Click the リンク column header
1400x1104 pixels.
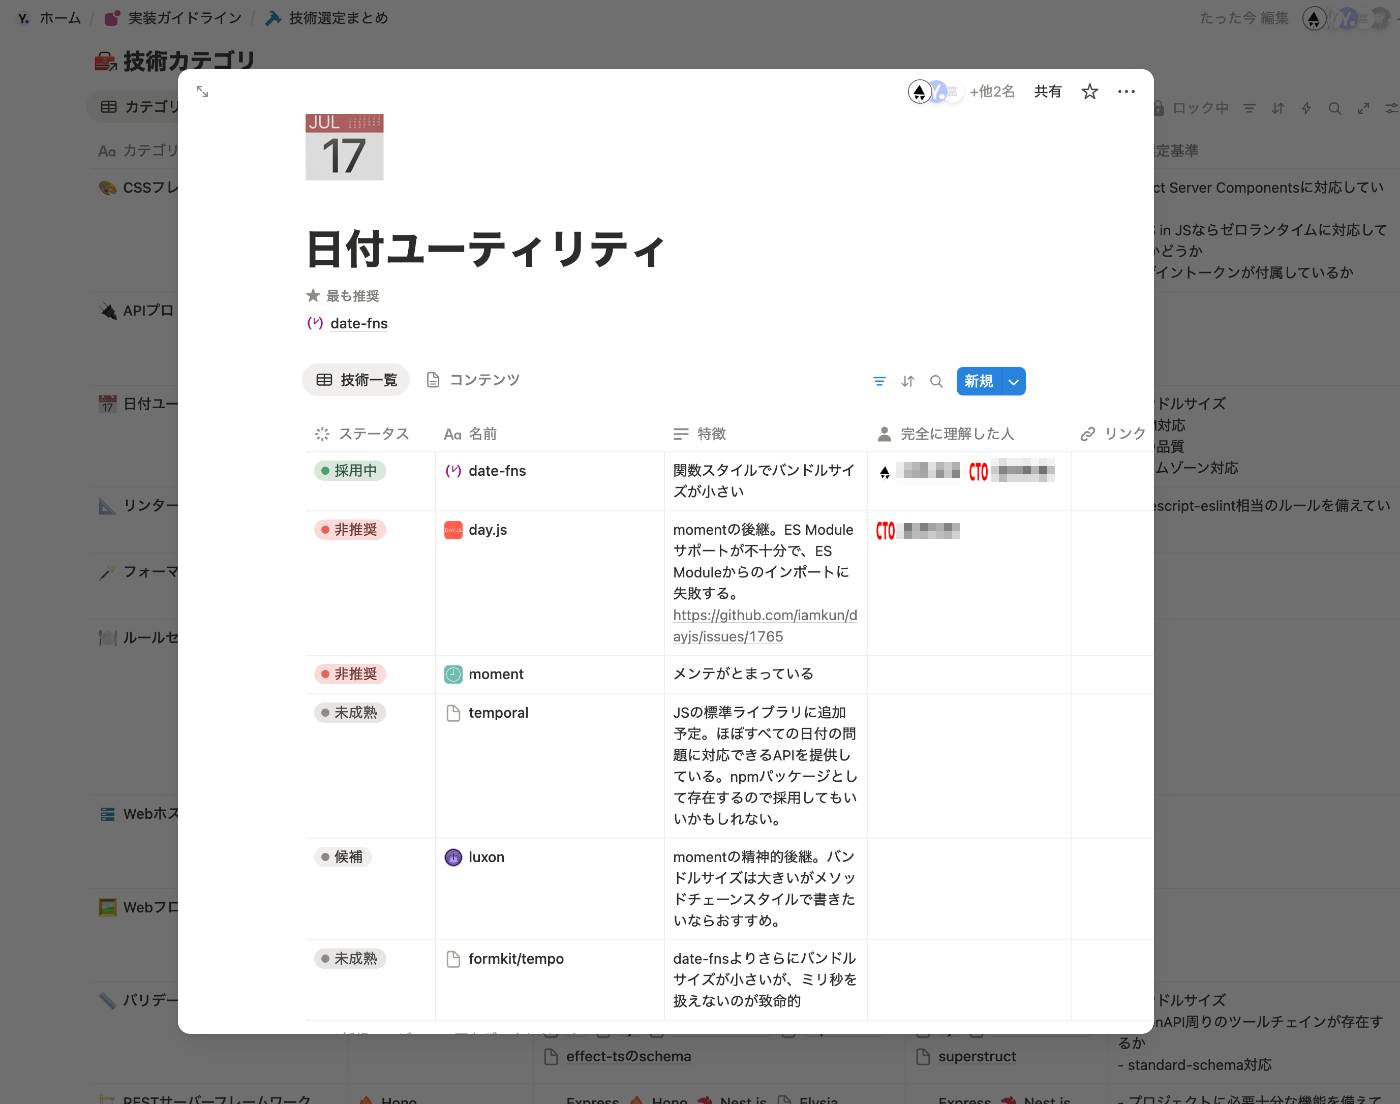pyautogui.click(x=1113, y=434)
